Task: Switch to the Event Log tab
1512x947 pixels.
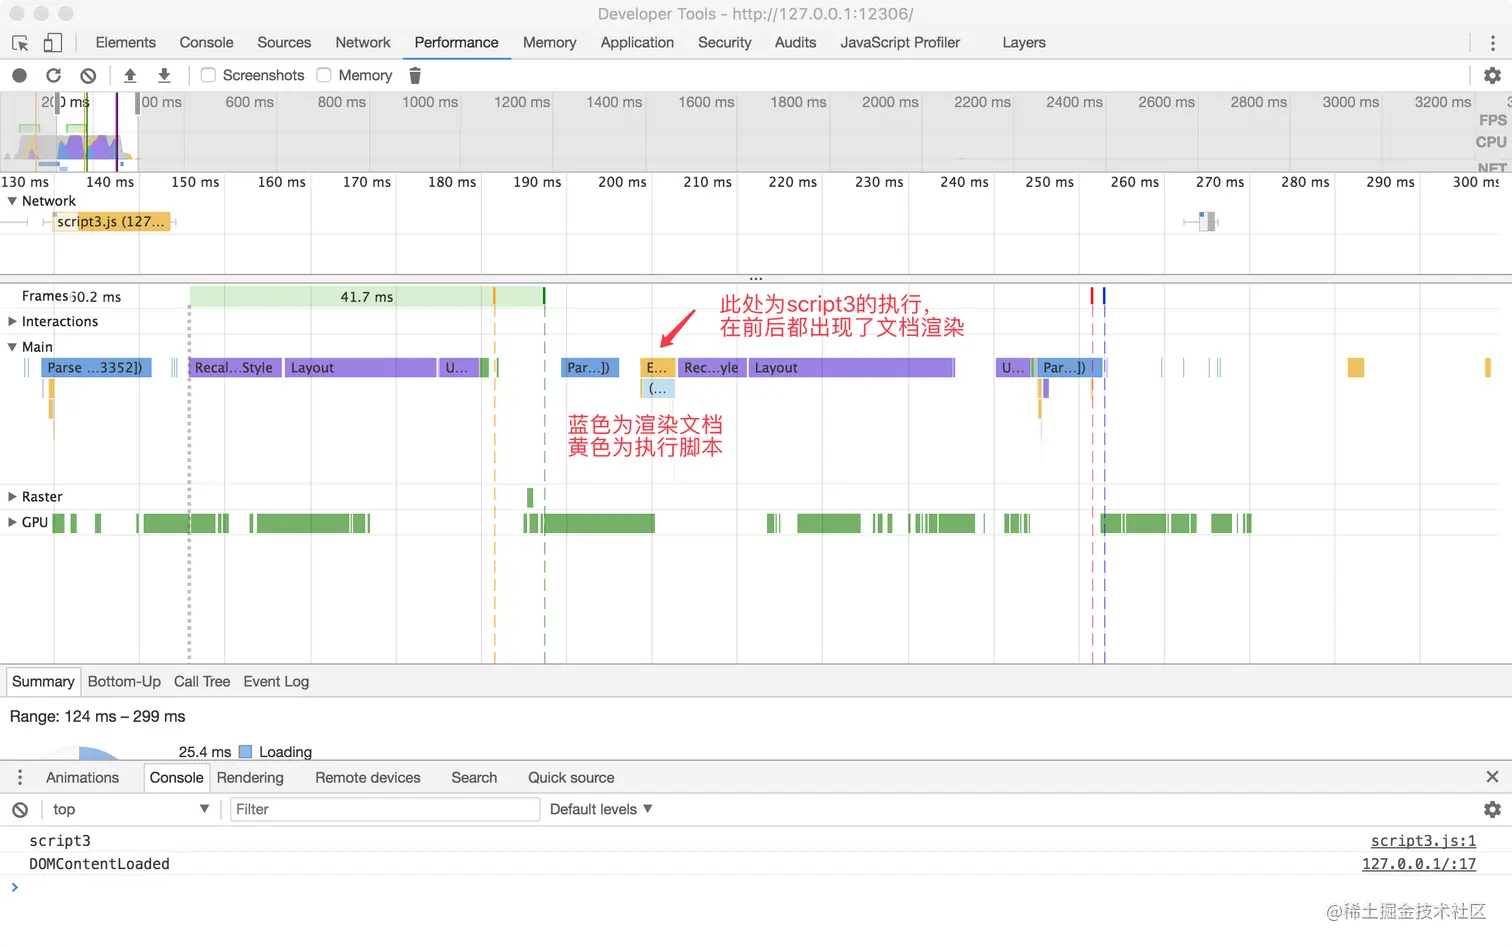Action: point(276,682)
